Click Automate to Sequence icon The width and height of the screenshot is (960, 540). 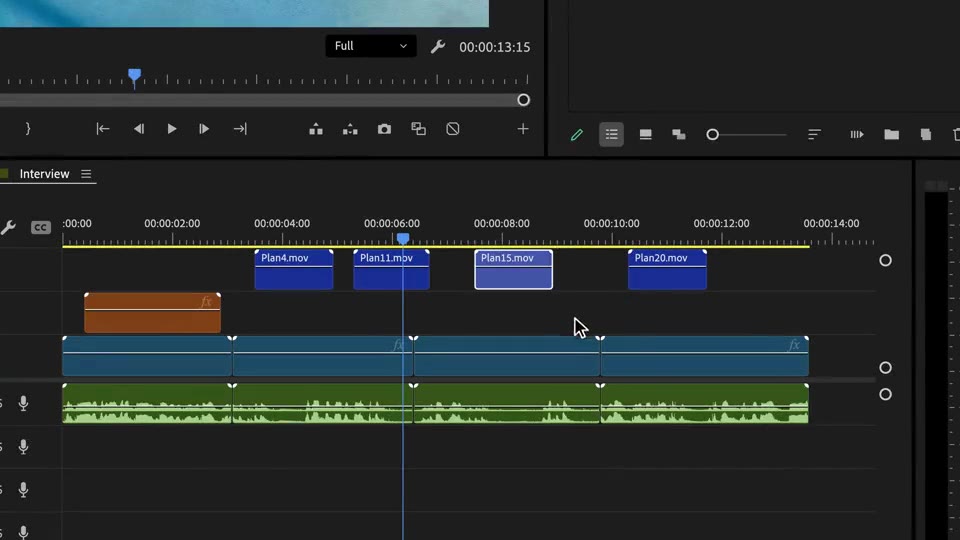857,135
